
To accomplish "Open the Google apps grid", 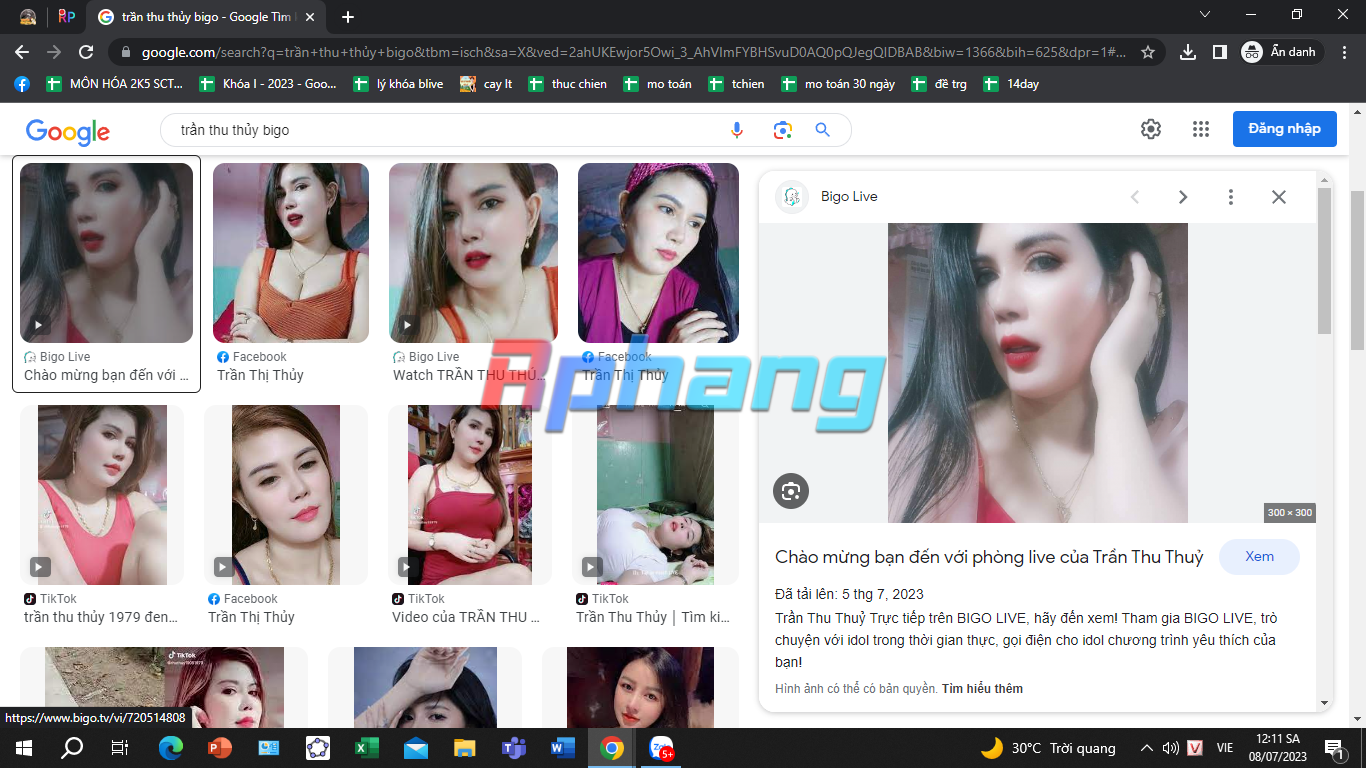I will coord(1201,129).
